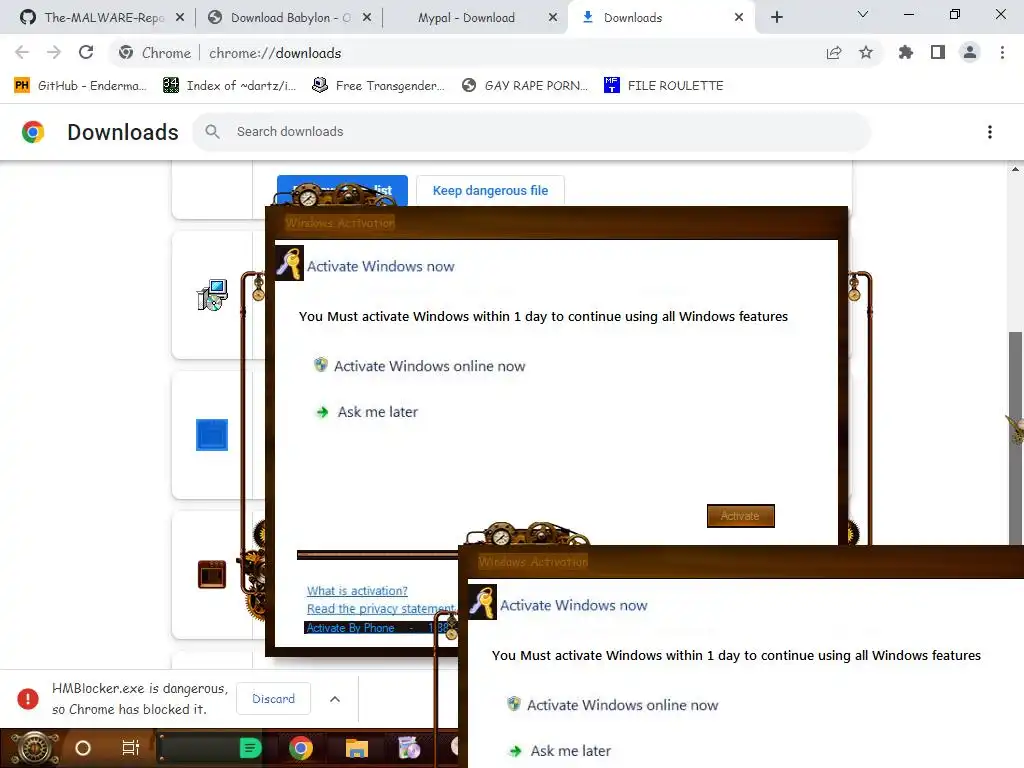Choose Ask me later in front window
The height and width of the screenshot is (768, 1024).
tap(560, 751)
